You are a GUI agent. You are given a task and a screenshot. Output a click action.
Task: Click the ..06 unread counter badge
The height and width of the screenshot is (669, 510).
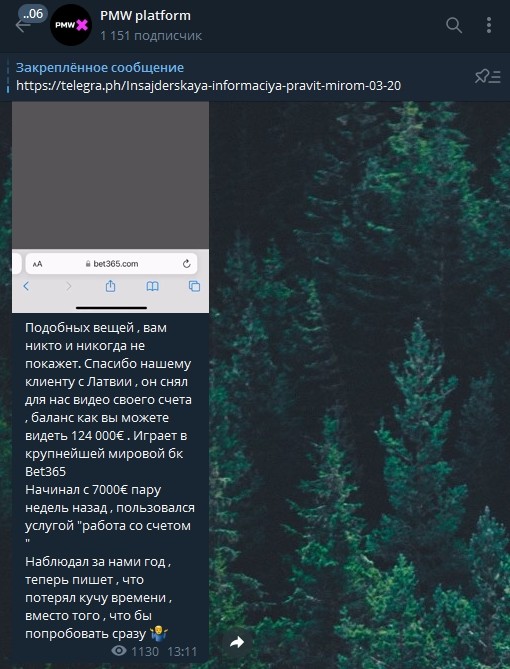(33, 14)
